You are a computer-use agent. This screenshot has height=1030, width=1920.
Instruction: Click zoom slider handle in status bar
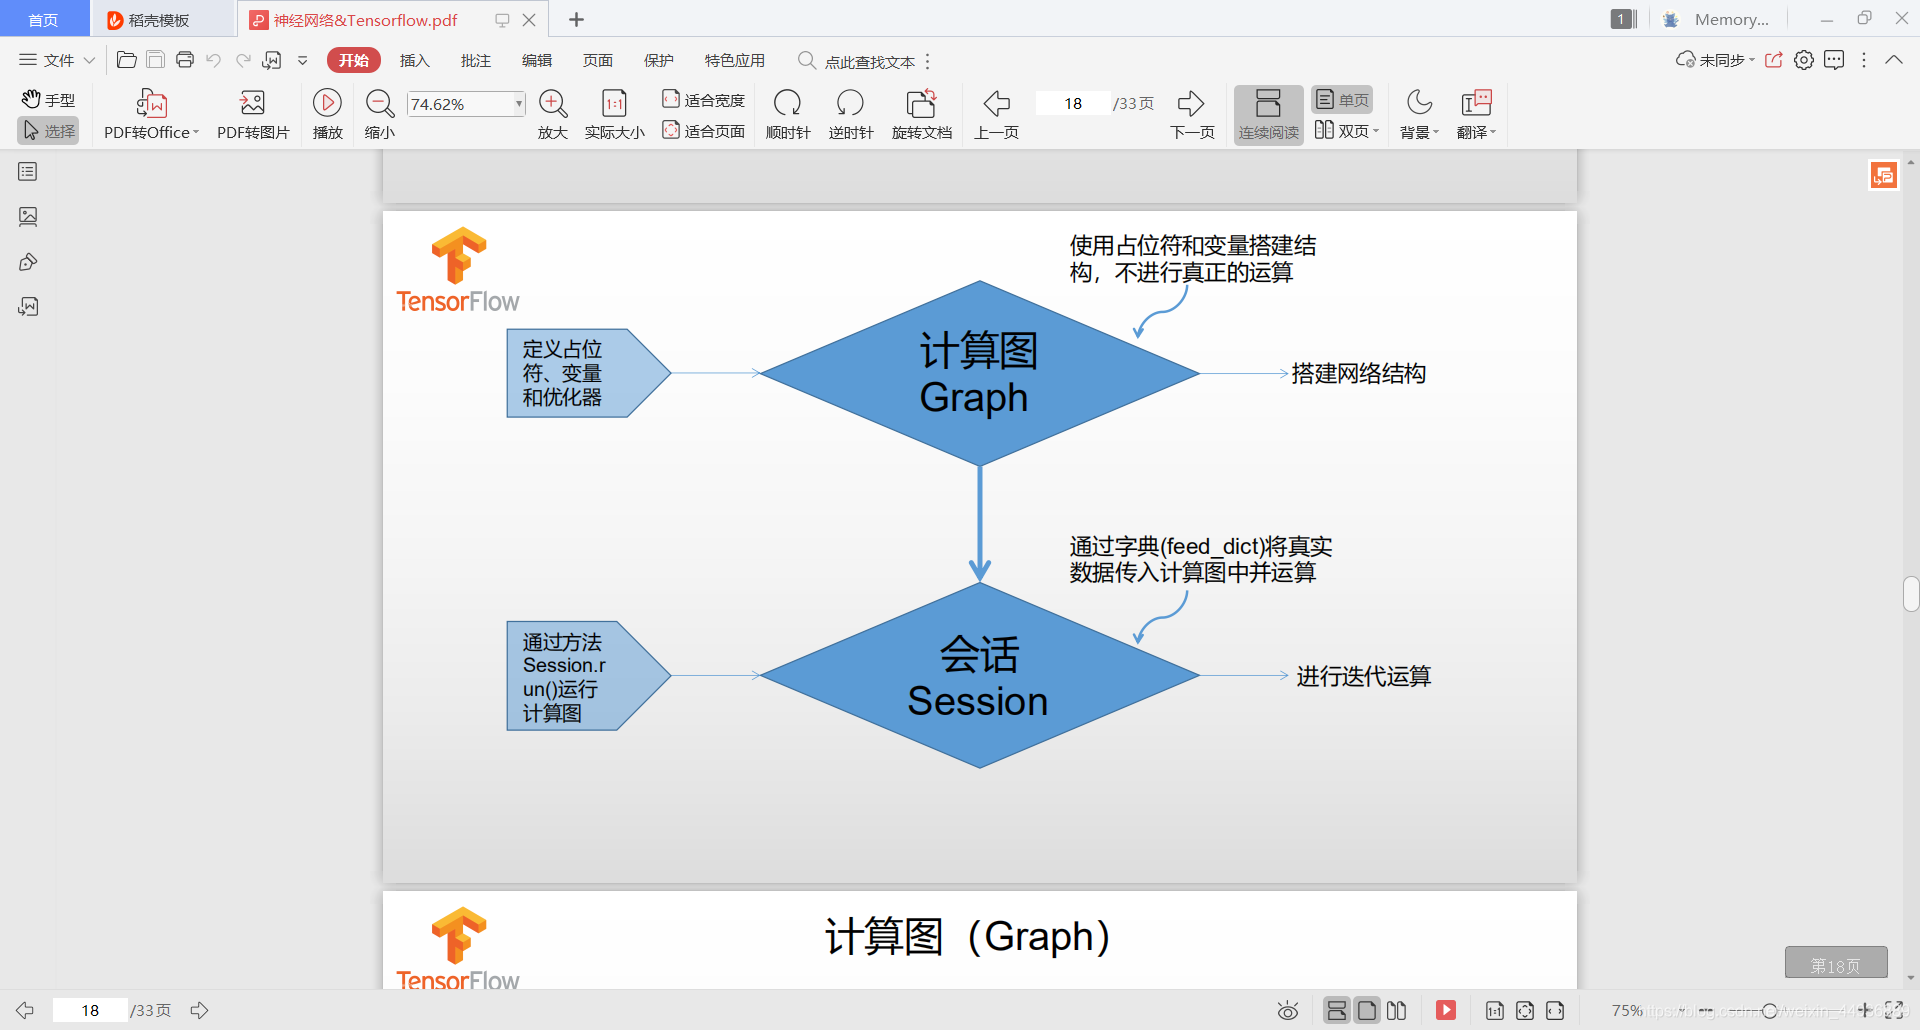point(1770,1011)
